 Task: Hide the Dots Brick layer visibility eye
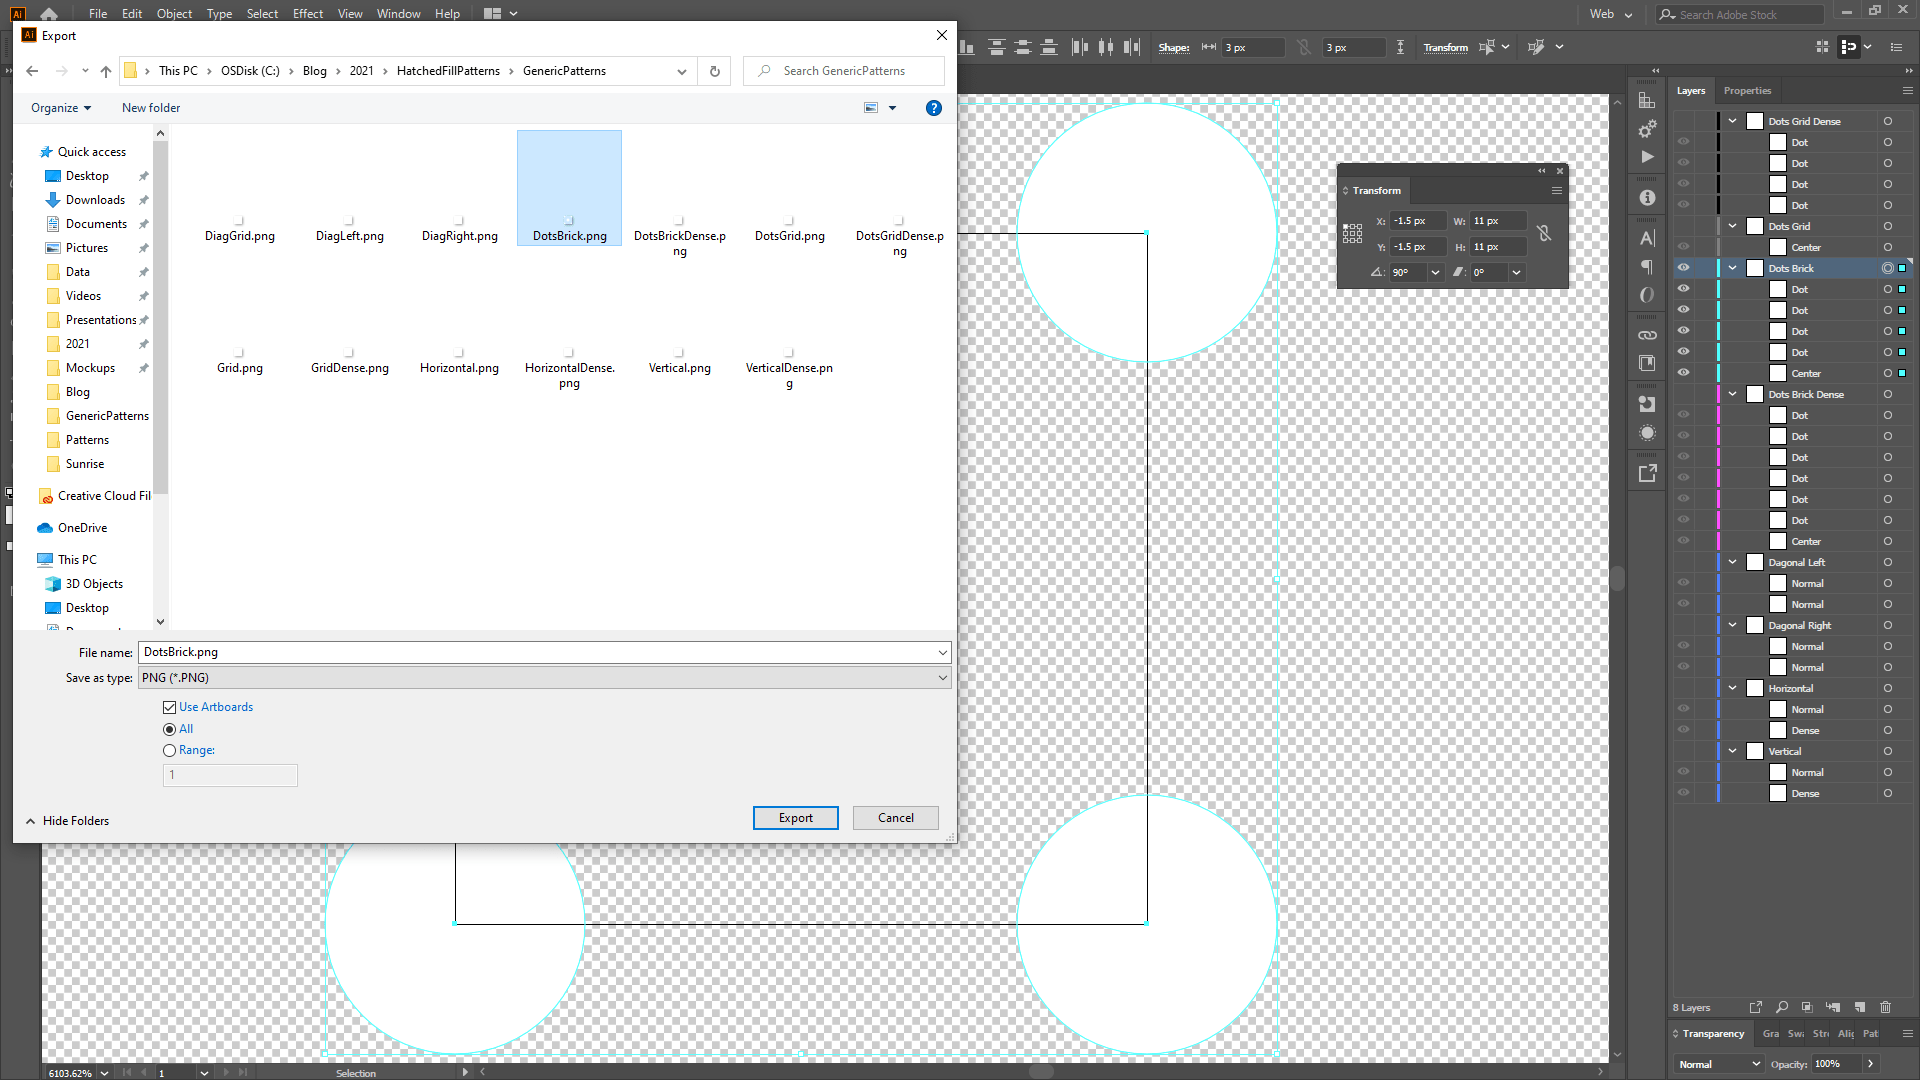point(1684,268)
